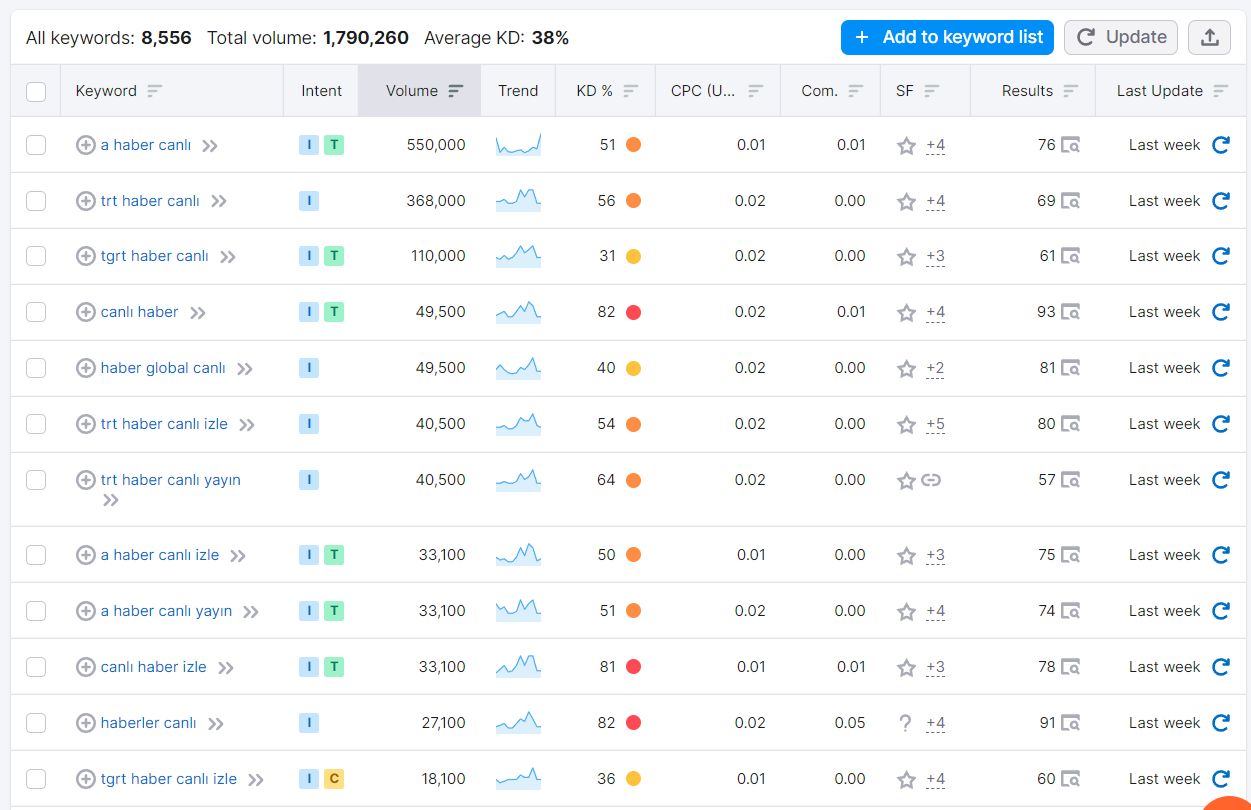Expand double-chevron for 'a haber canlı izle'
The height and width of the screenshot is (810, 1251).
click(238, 556)
